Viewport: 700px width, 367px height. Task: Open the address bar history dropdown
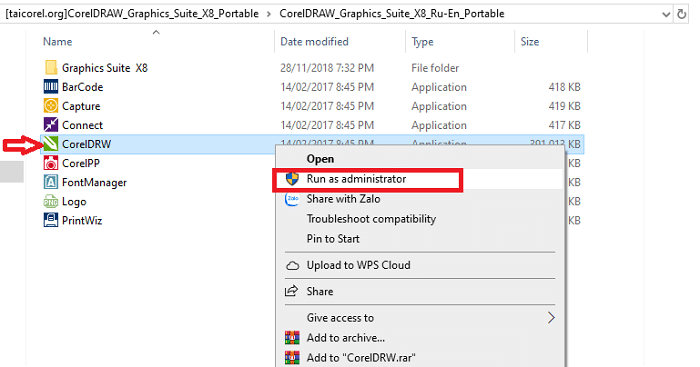pos(666,14)
